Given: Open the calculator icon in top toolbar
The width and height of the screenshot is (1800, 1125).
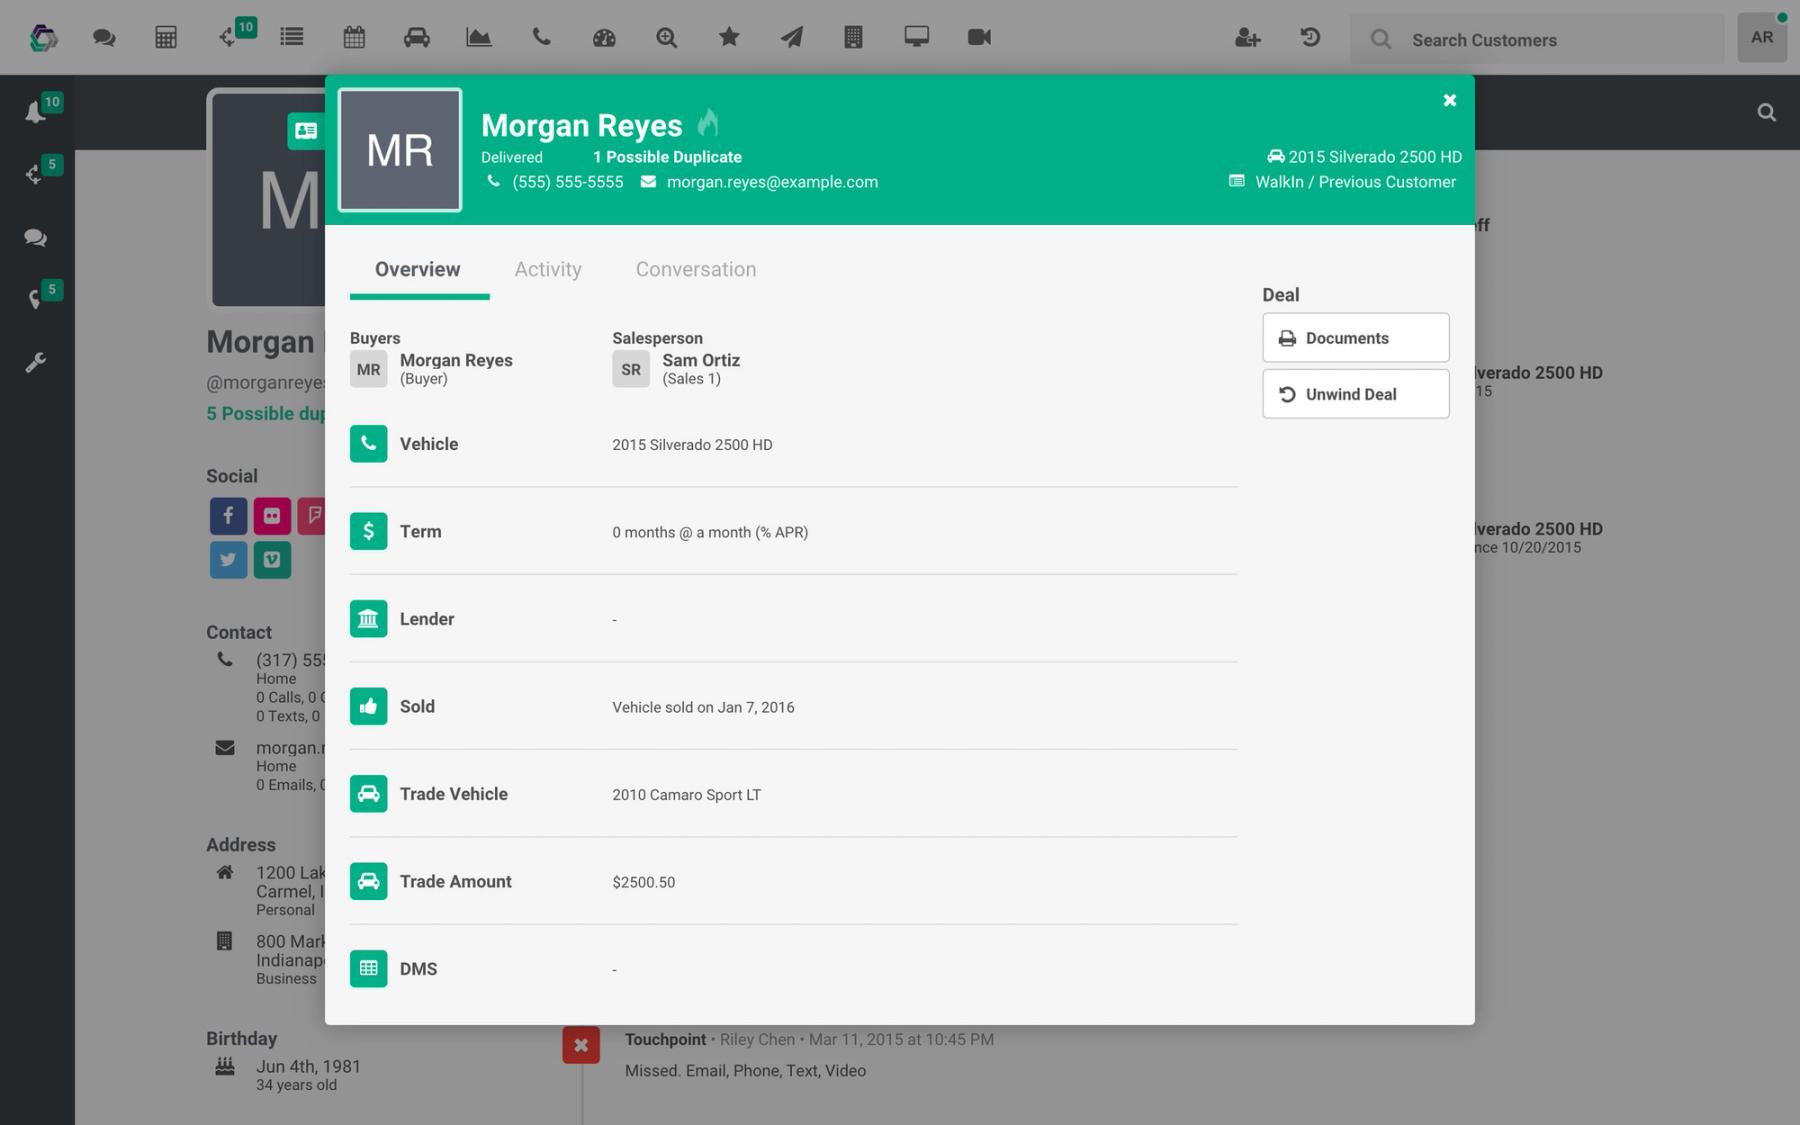Looking at the screenshot, I should pyautogui.click(x=166, y=38).
